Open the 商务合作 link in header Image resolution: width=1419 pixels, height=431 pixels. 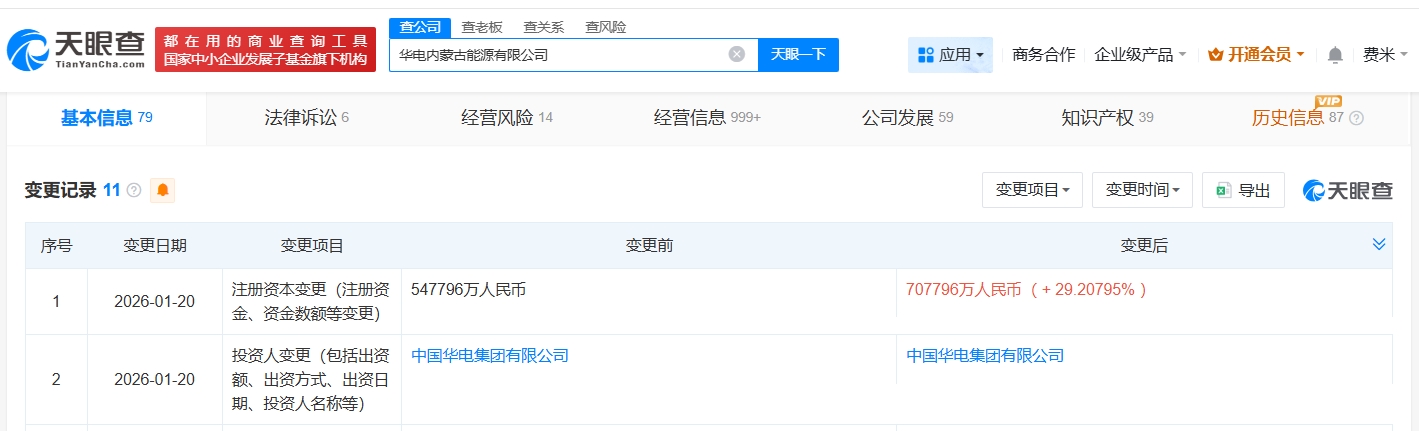pyautogui.click(x=1043, y=55)
